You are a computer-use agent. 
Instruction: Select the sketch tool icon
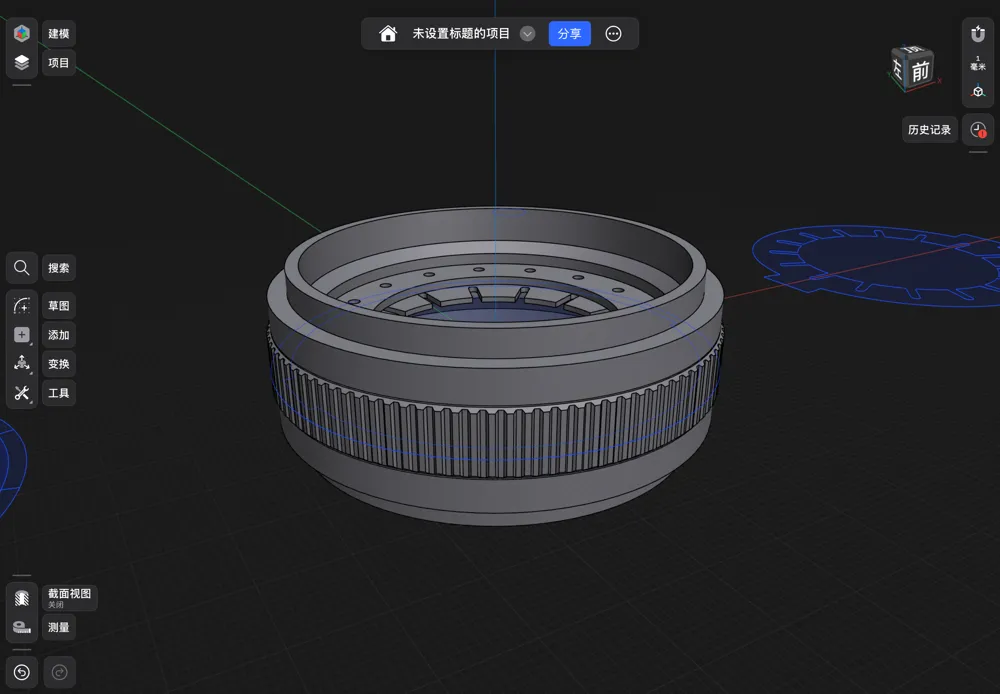tap(22, 306)
